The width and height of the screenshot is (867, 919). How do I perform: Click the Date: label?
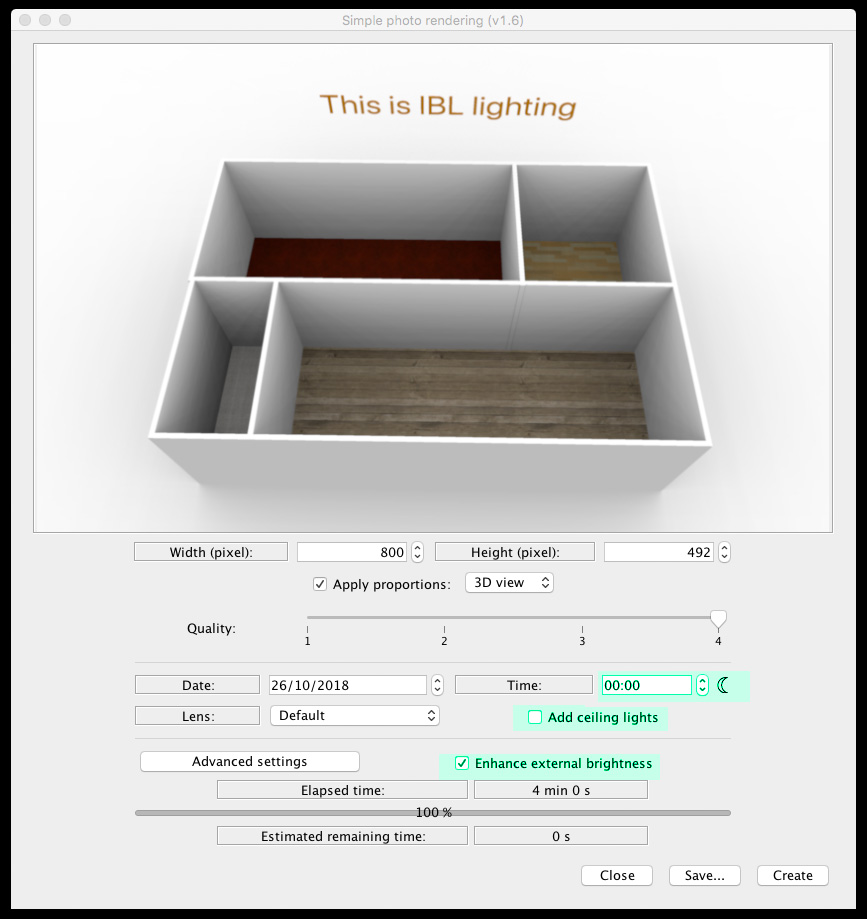(x=198, y=685)
